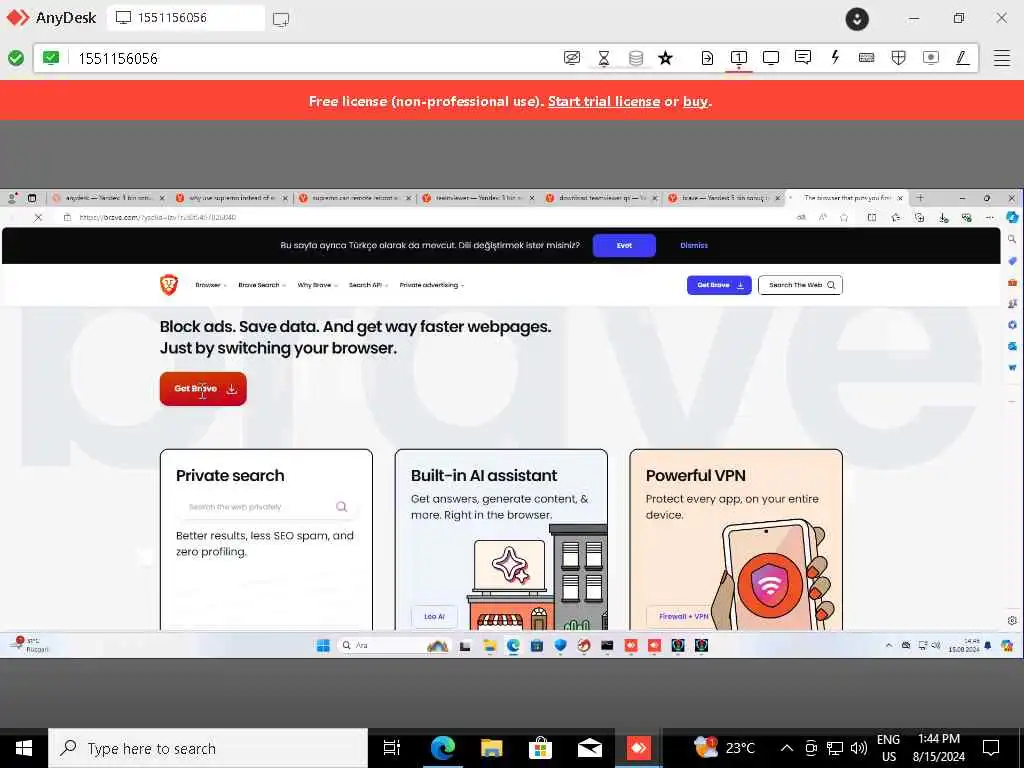Click the buy link in red banner
Viewport: 1024px width, 768px height.
pyautogui.click(x=696, y=101)
